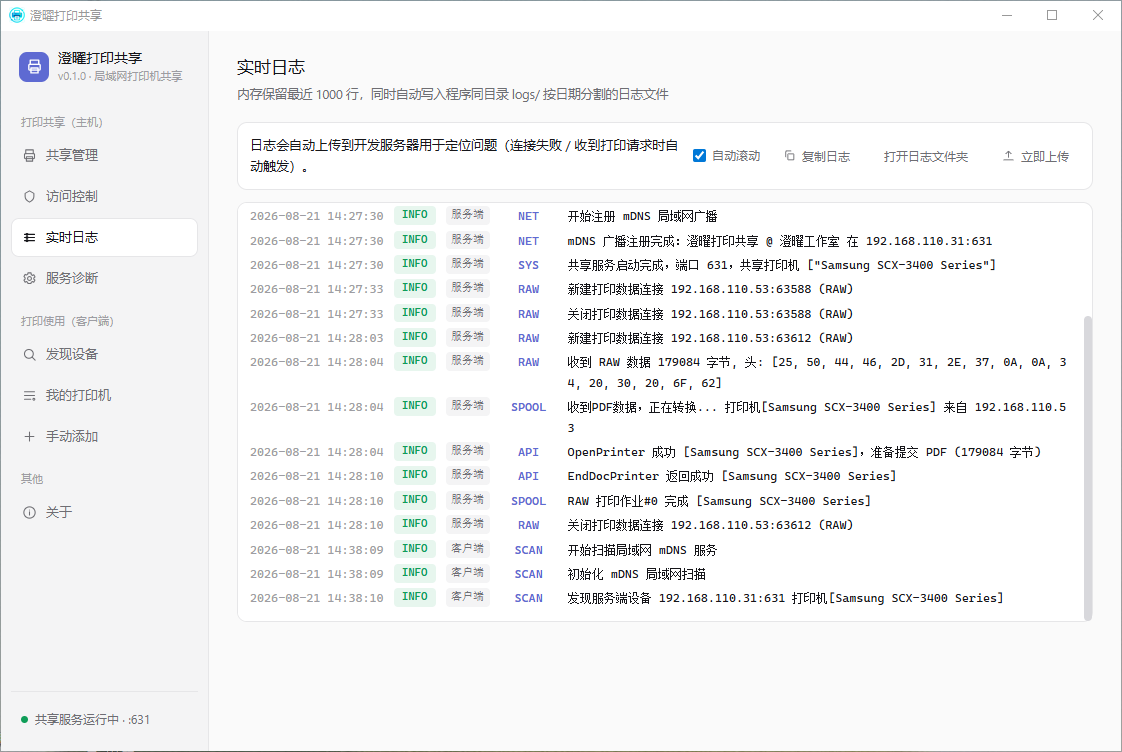Click the info icon beside 关于
Screen dimensions: 1122x752
point(29,512)
